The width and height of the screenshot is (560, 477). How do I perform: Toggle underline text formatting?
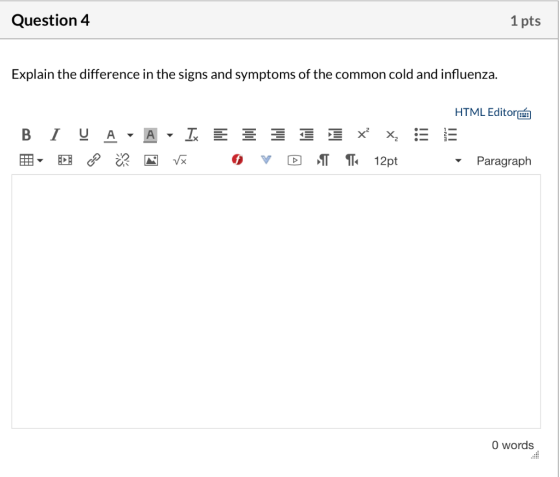(84, 135)
